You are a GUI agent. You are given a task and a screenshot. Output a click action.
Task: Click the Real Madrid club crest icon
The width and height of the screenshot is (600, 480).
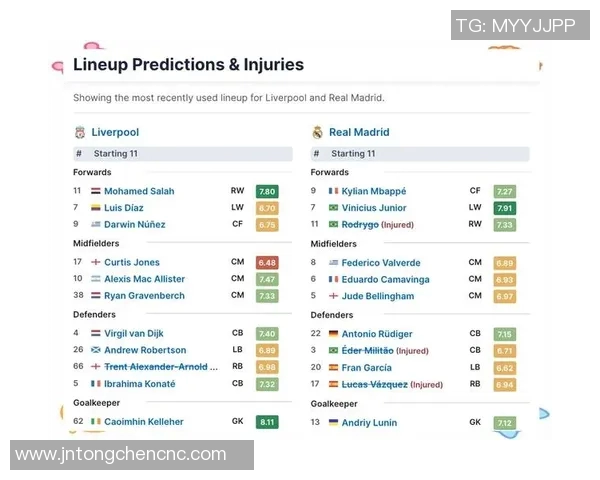[317, 132]
